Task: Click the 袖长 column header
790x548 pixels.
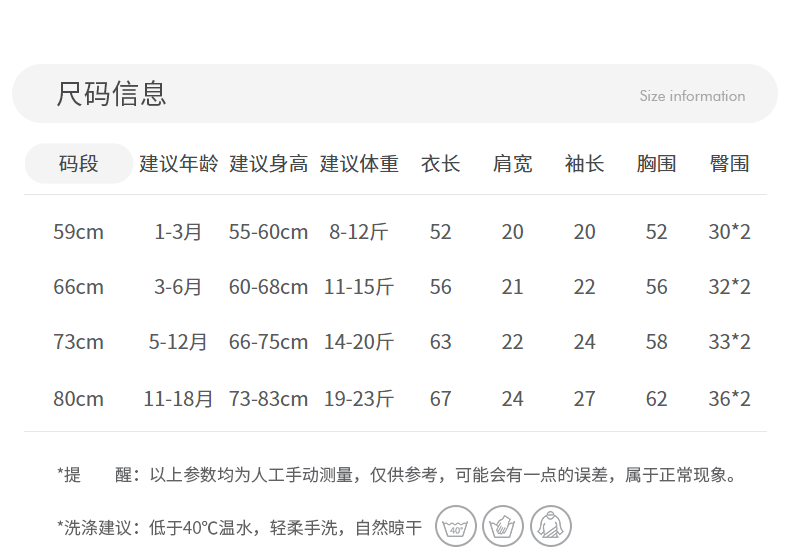Action: tap(584, 164)
